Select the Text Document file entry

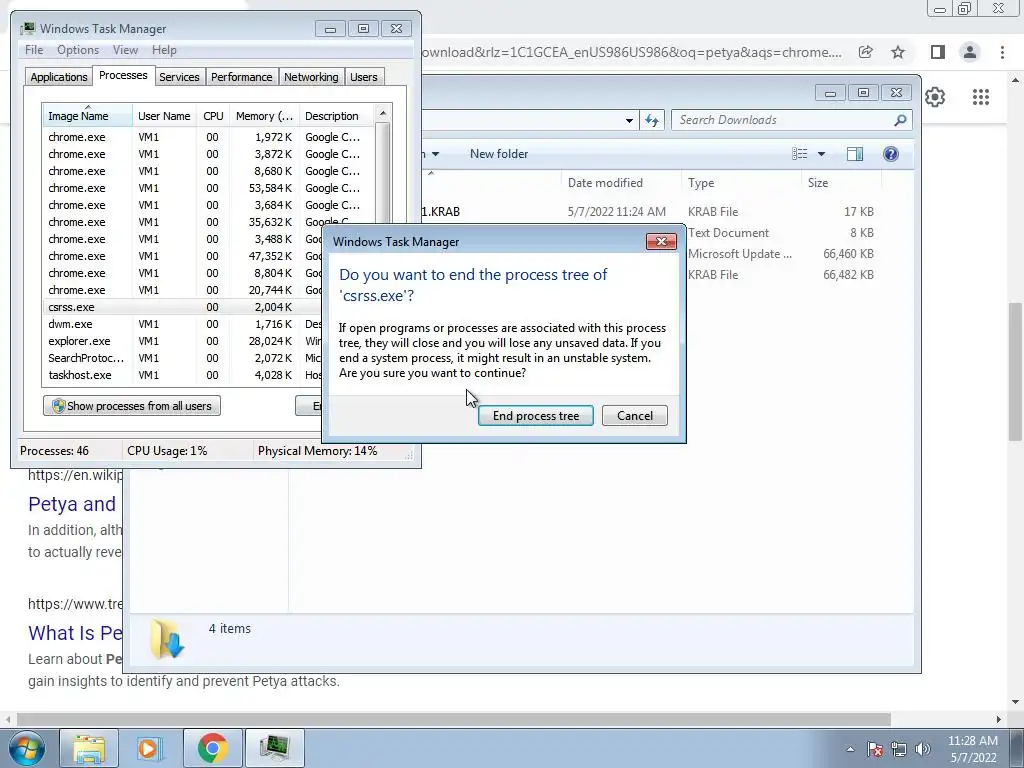click(x=728, y=232)
